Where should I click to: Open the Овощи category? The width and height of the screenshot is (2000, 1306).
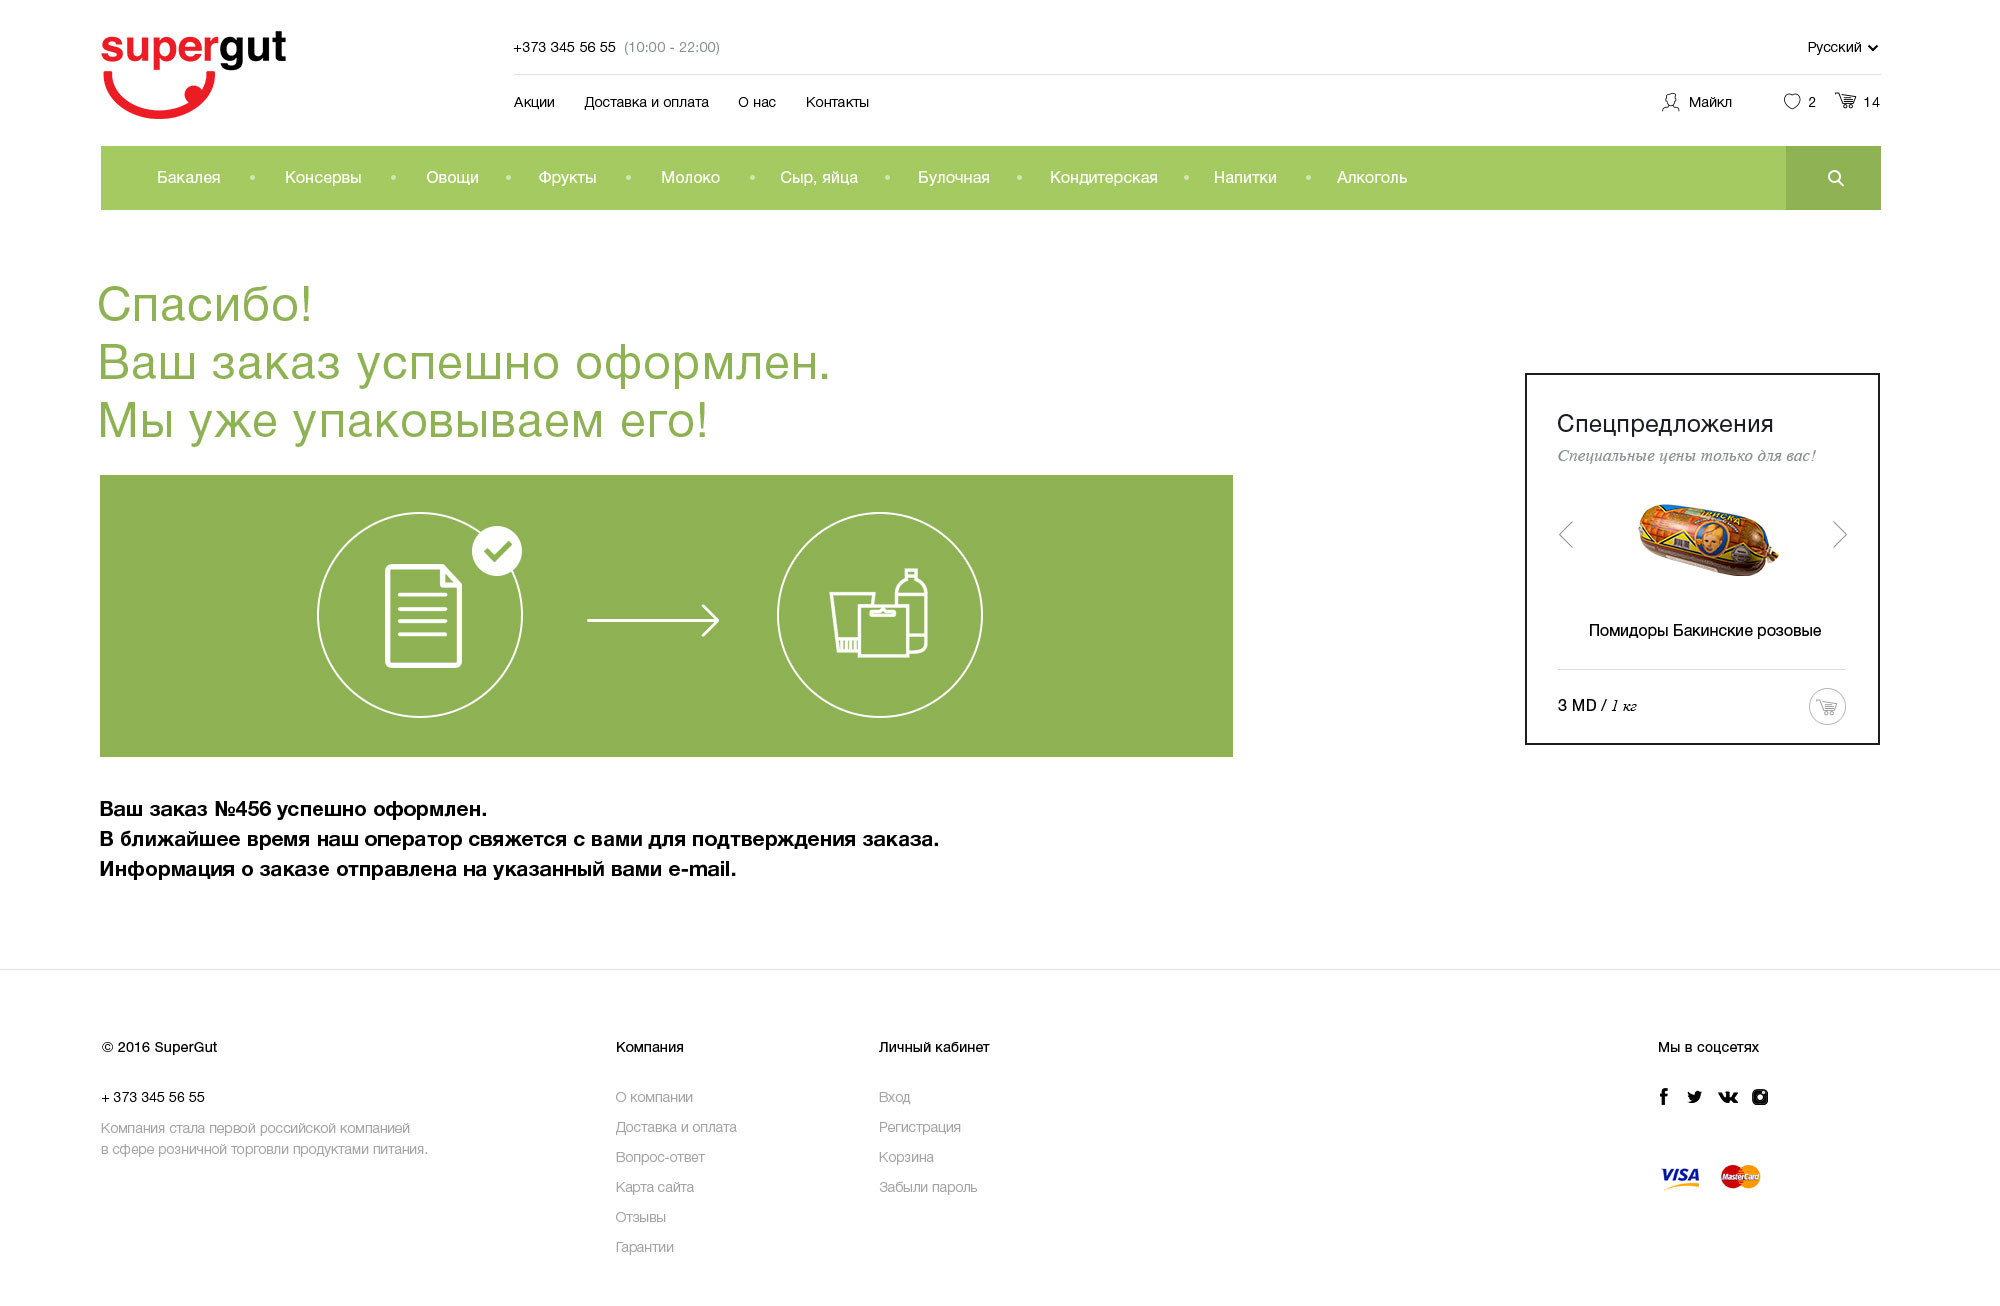[x=452, y=178]
